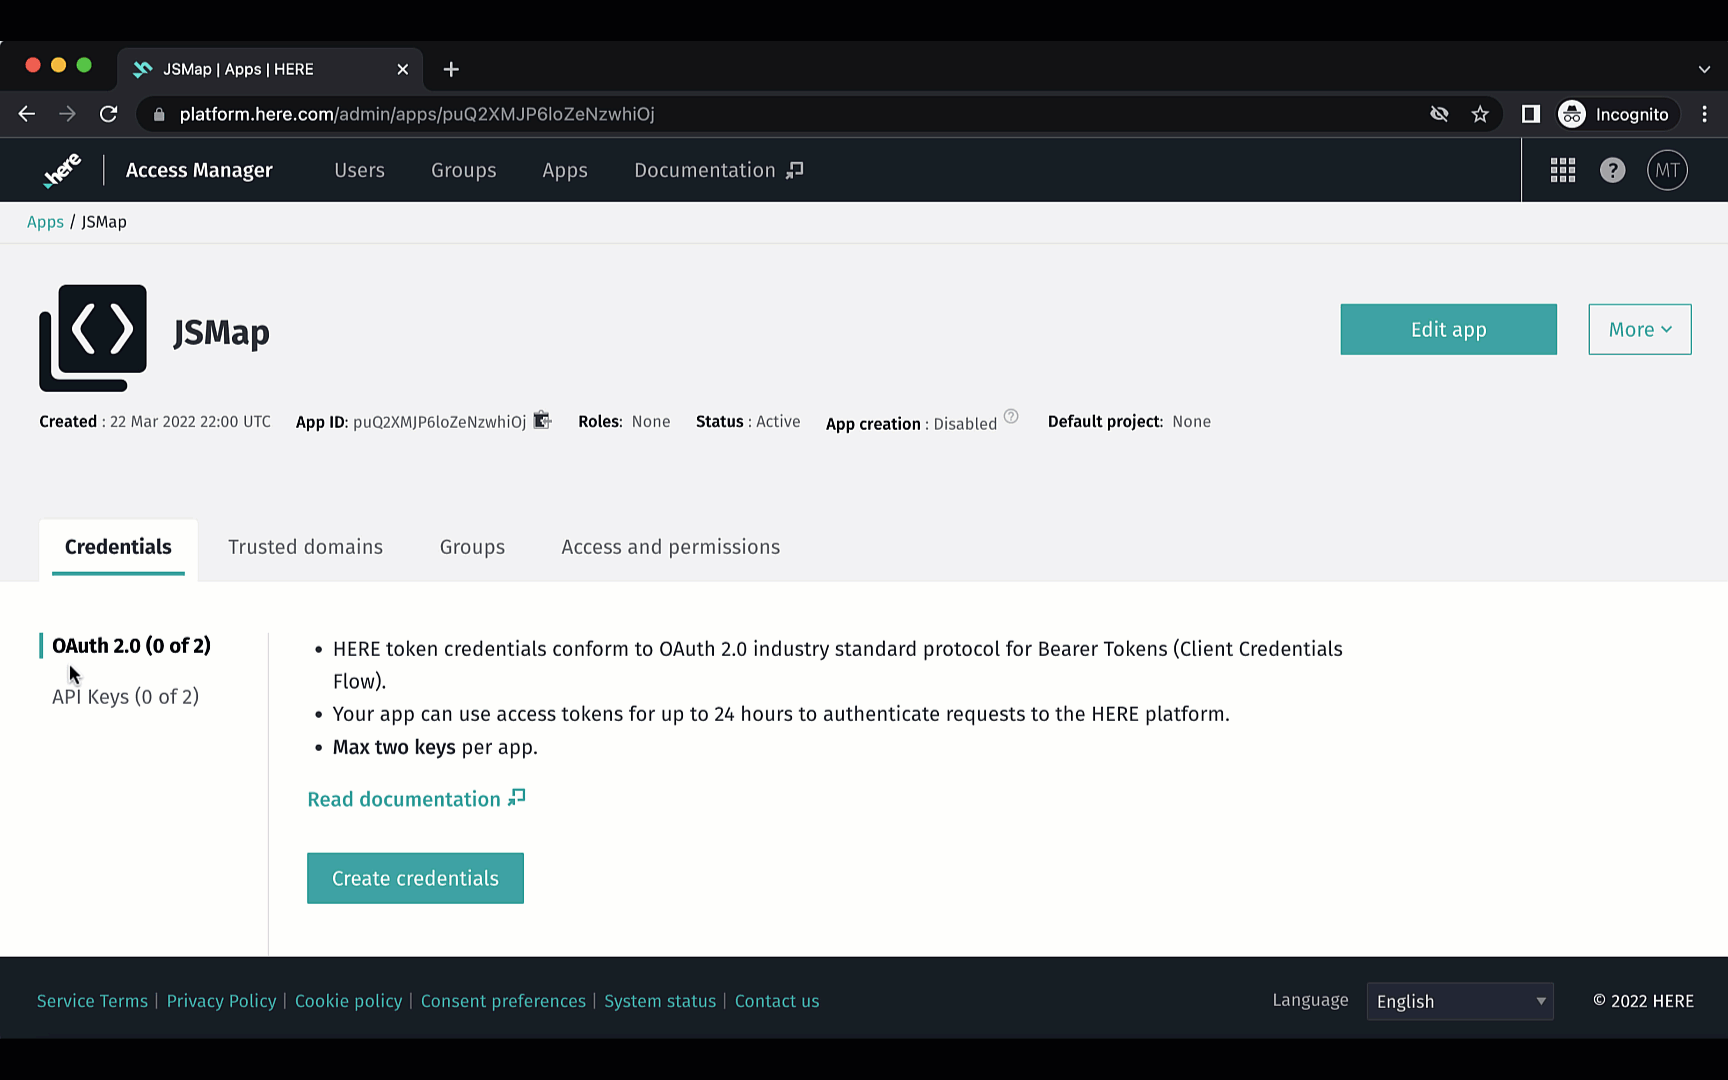Reload the current page
The height and width of the screenshot is (1080, 1728).
(x=109, y=114)
